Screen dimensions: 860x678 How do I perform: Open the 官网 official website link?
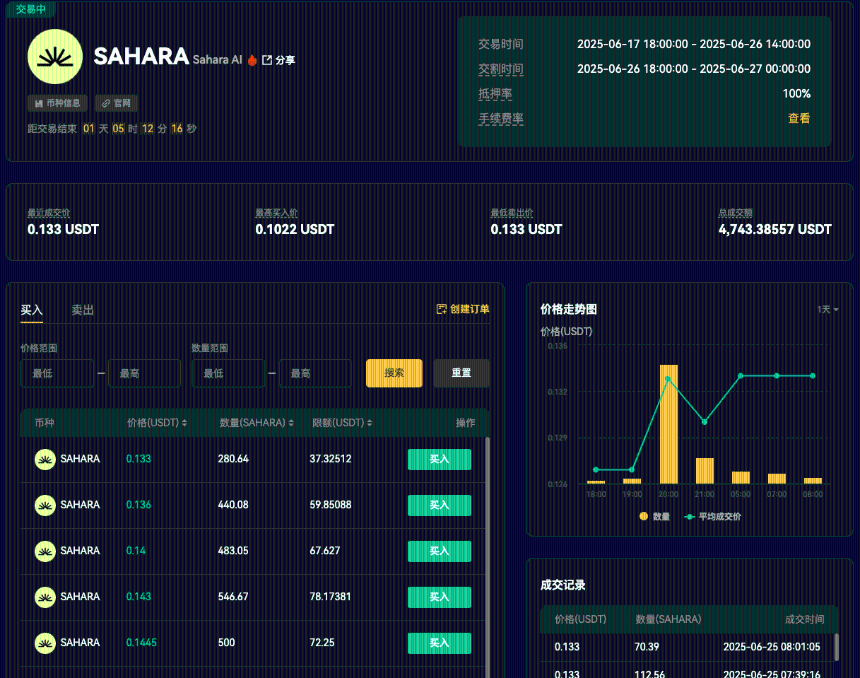(x=116, y=103)
